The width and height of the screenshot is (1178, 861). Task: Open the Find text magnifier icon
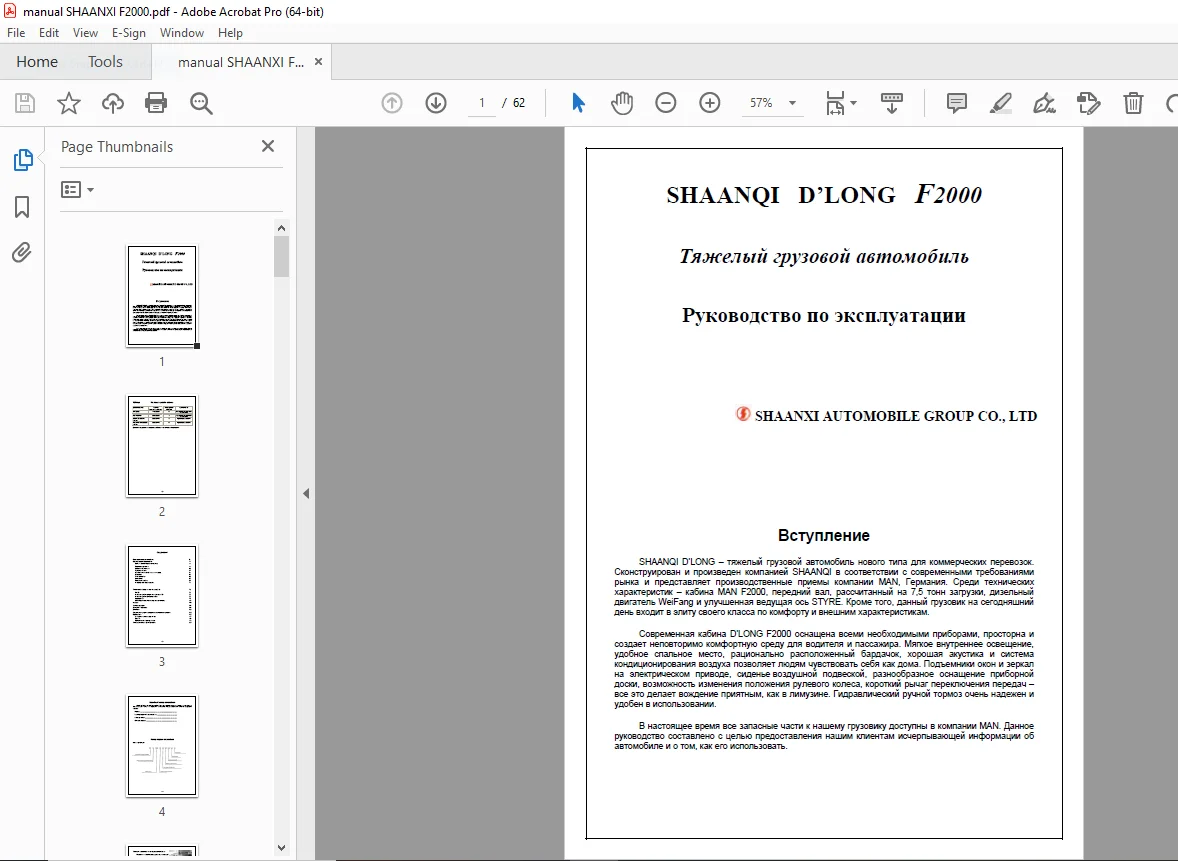[201, 103]
